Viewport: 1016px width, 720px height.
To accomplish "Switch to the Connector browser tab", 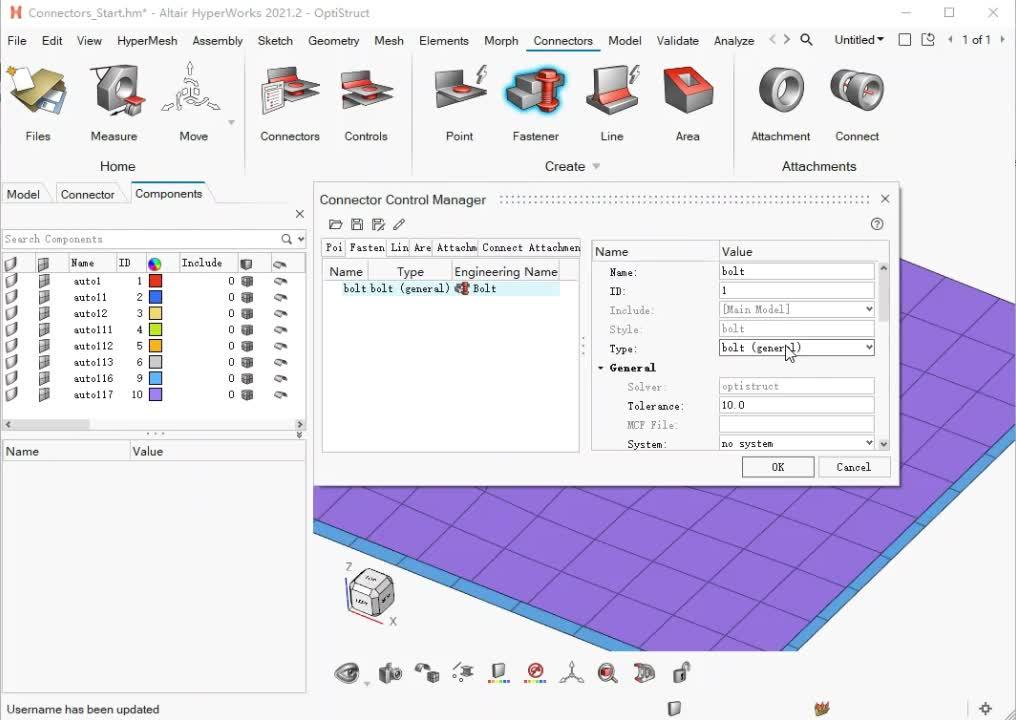I will [88, 194].
